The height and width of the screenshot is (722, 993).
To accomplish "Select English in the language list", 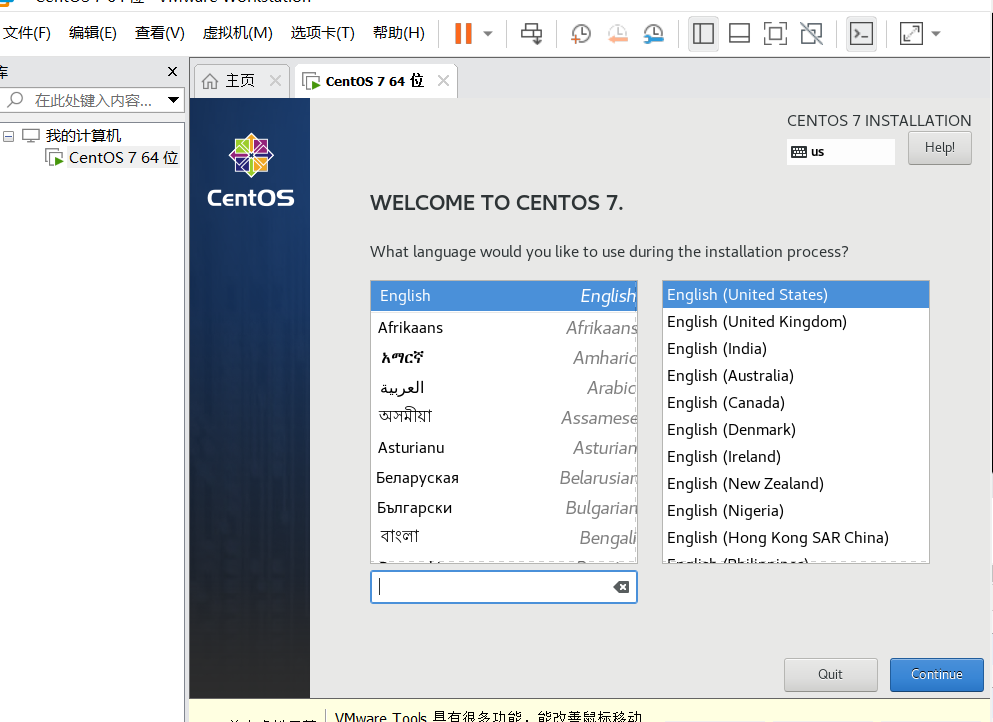I will coord(503,296).
